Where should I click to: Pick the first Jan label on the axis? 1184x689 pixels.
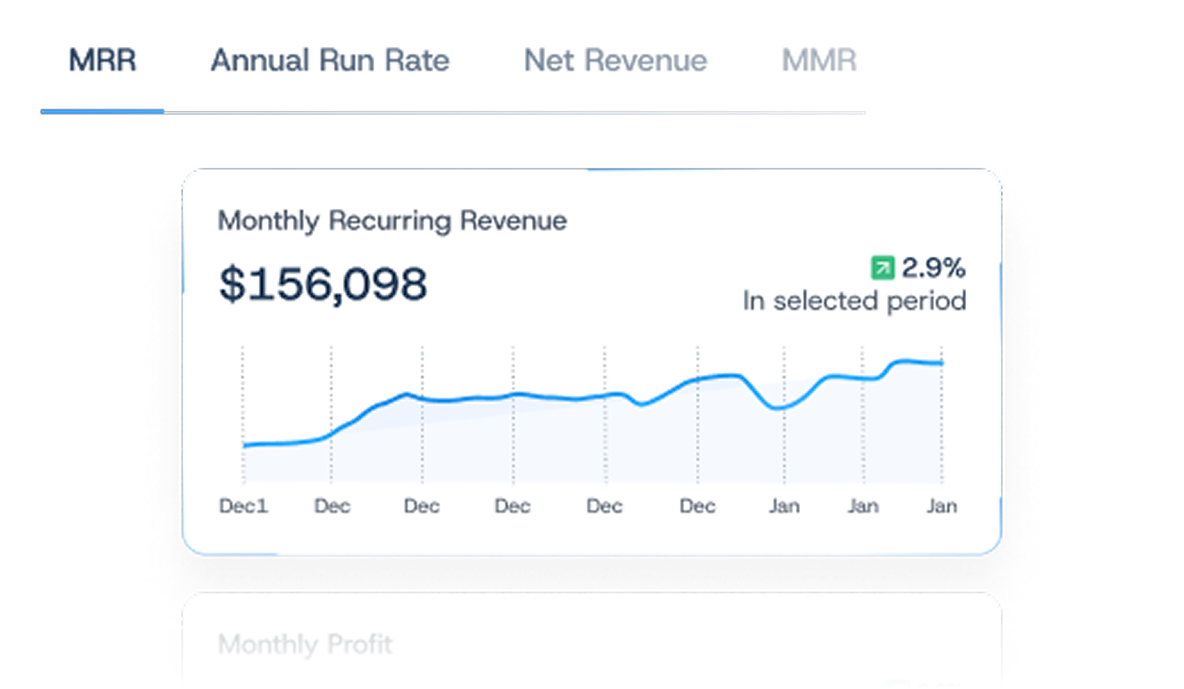(784, 506)
